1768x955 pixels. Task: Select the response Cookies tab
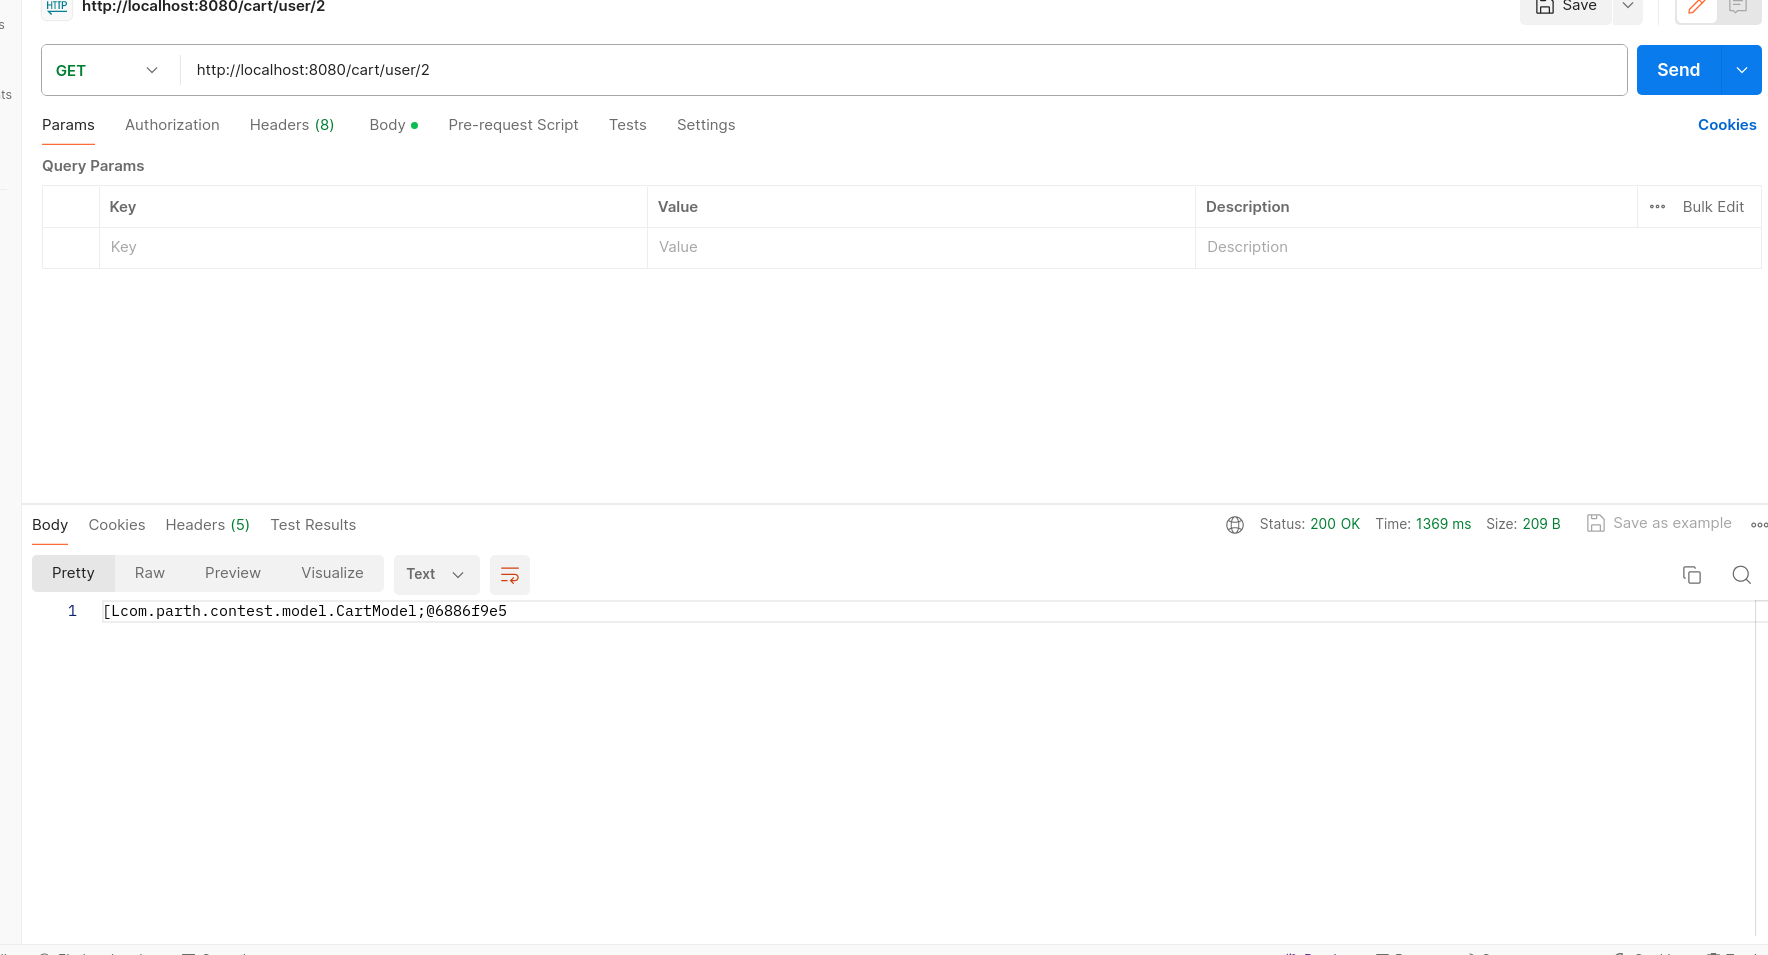117,525
